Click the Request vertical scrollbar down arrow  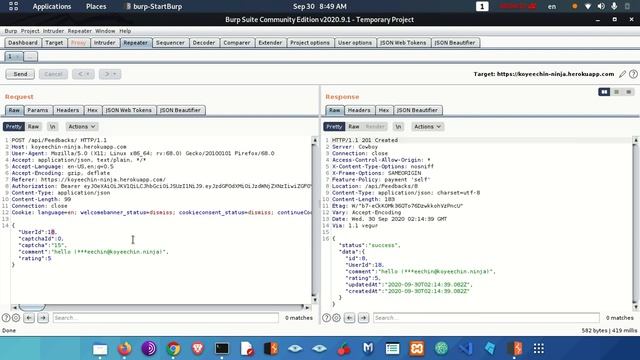(314, 300)
